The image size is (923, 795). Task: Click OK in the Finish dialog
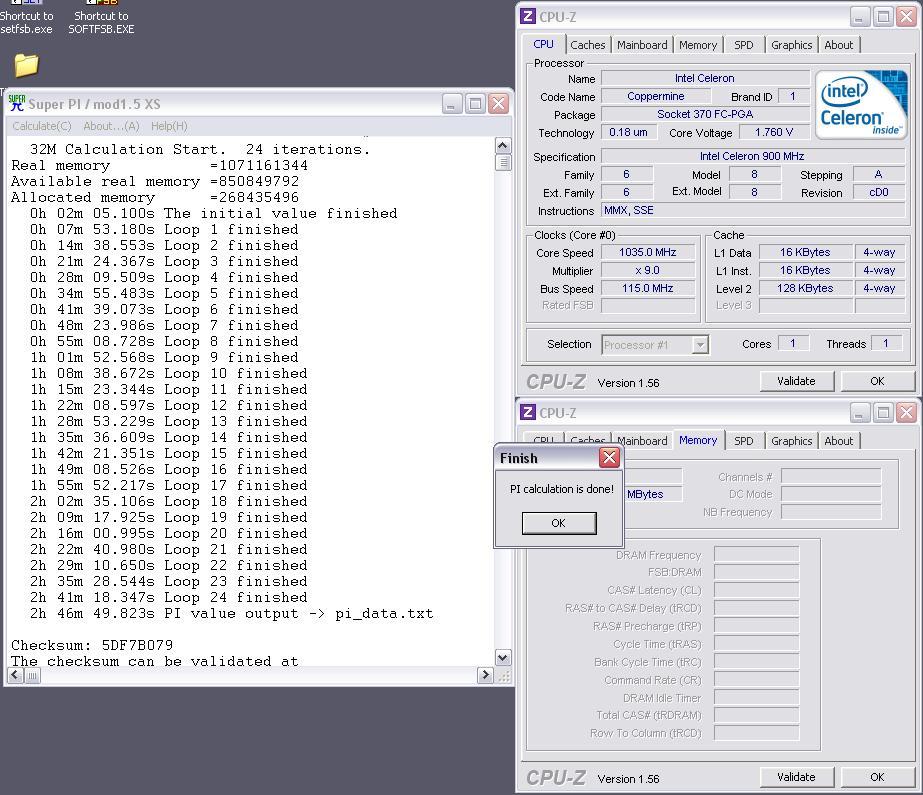[x=559, y=523]
